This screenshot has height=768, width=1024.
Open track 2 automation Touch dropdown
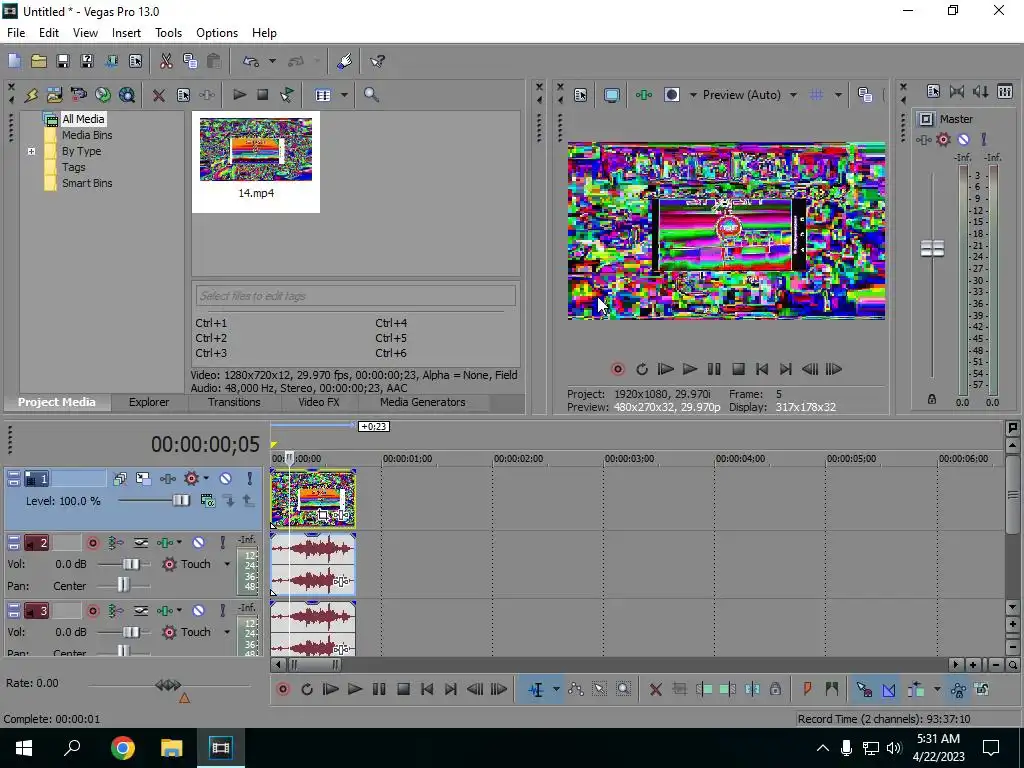pyautogui.click(x=227, y=564)
